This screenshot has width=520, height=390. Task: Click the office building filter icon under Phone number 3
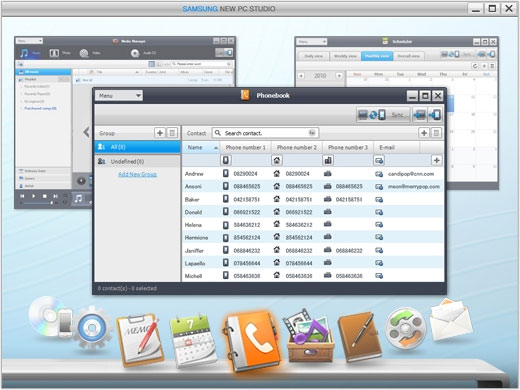click(328, 160)
